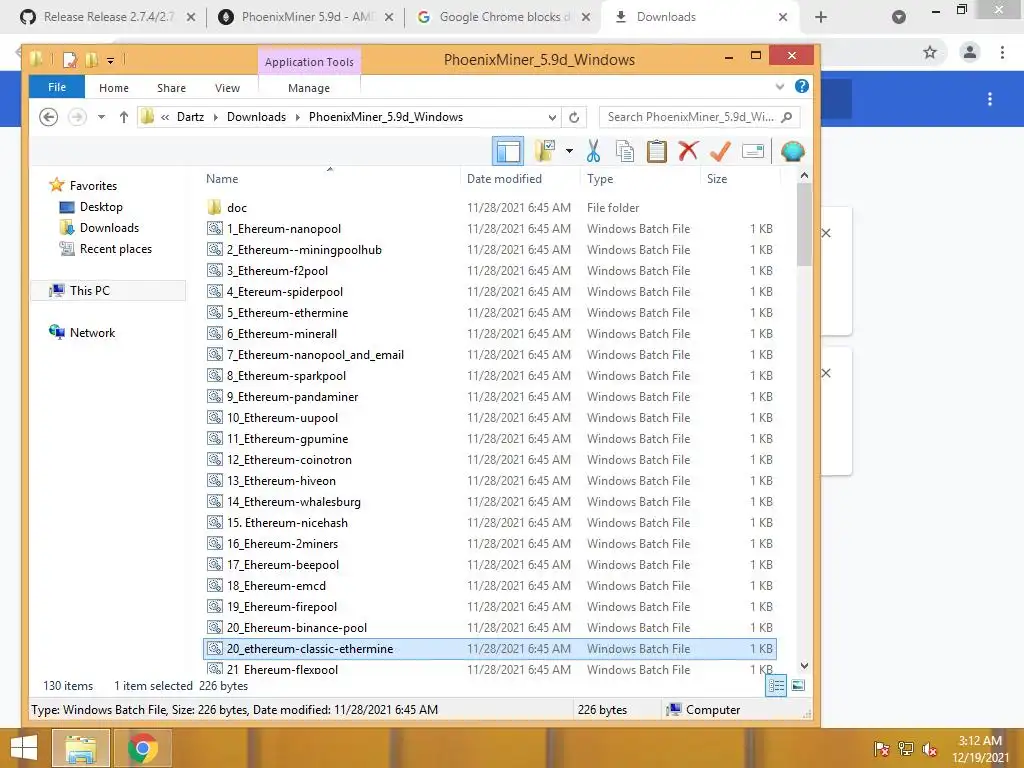This screenshot has width=1024, height=768.
Task: Select This PC in navigation pane
Action: click(x=89, y=291)
